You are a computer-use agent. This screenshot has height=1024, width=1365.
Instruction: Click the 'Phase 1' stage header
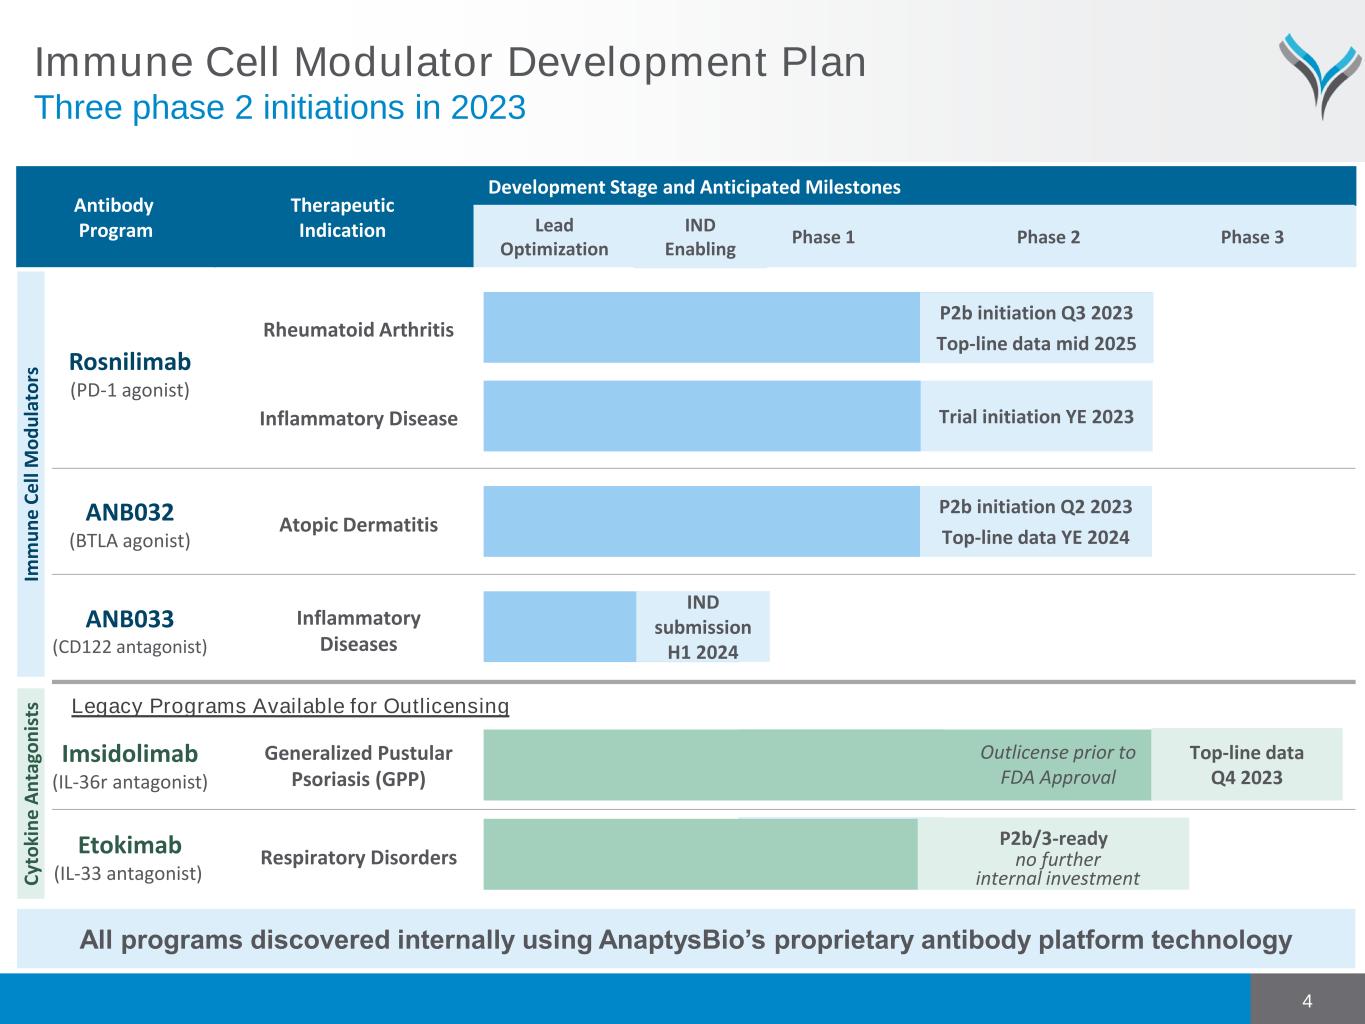click(x=823, y=237)
